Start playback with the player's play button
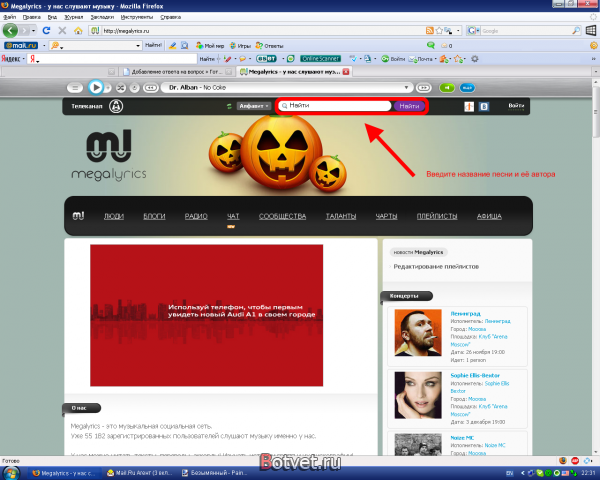Screen dimensions: 600x480 tap(96, 88)
